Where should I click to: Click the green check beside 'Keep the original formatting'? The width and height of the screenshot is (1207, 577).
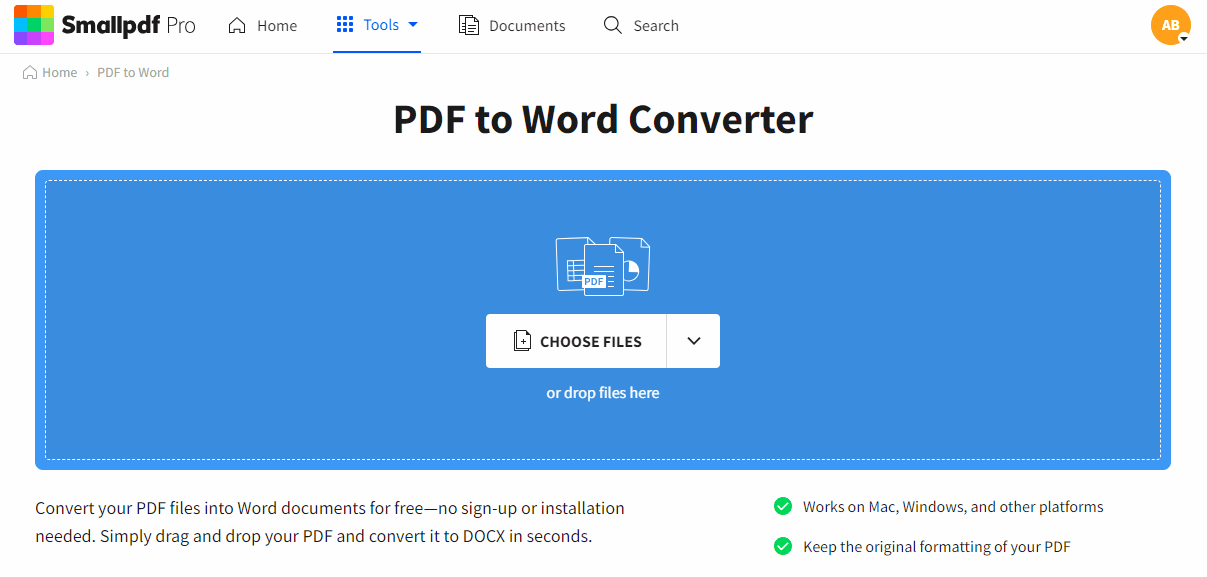pos(783,546)
